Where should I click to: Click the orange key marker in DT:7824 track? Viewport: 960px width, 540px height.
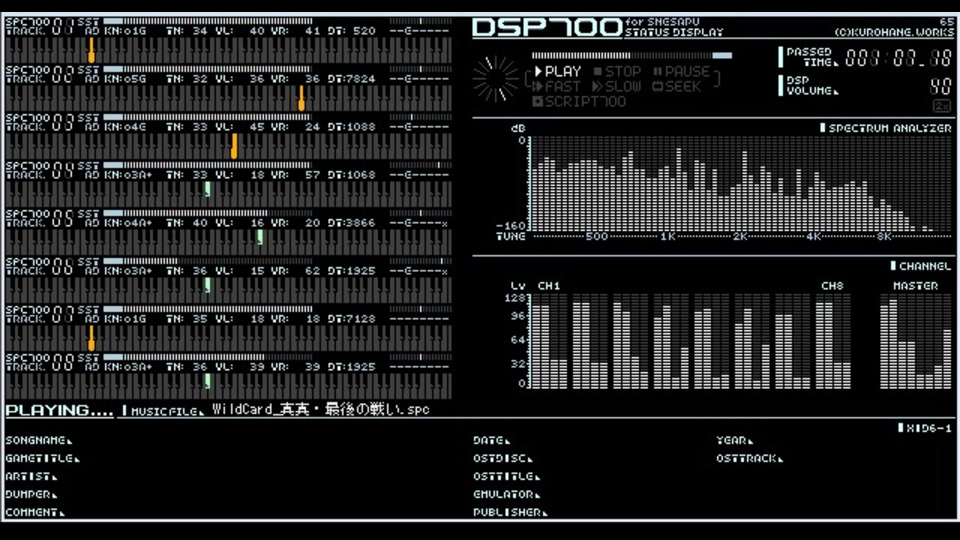tap(301, 98)
